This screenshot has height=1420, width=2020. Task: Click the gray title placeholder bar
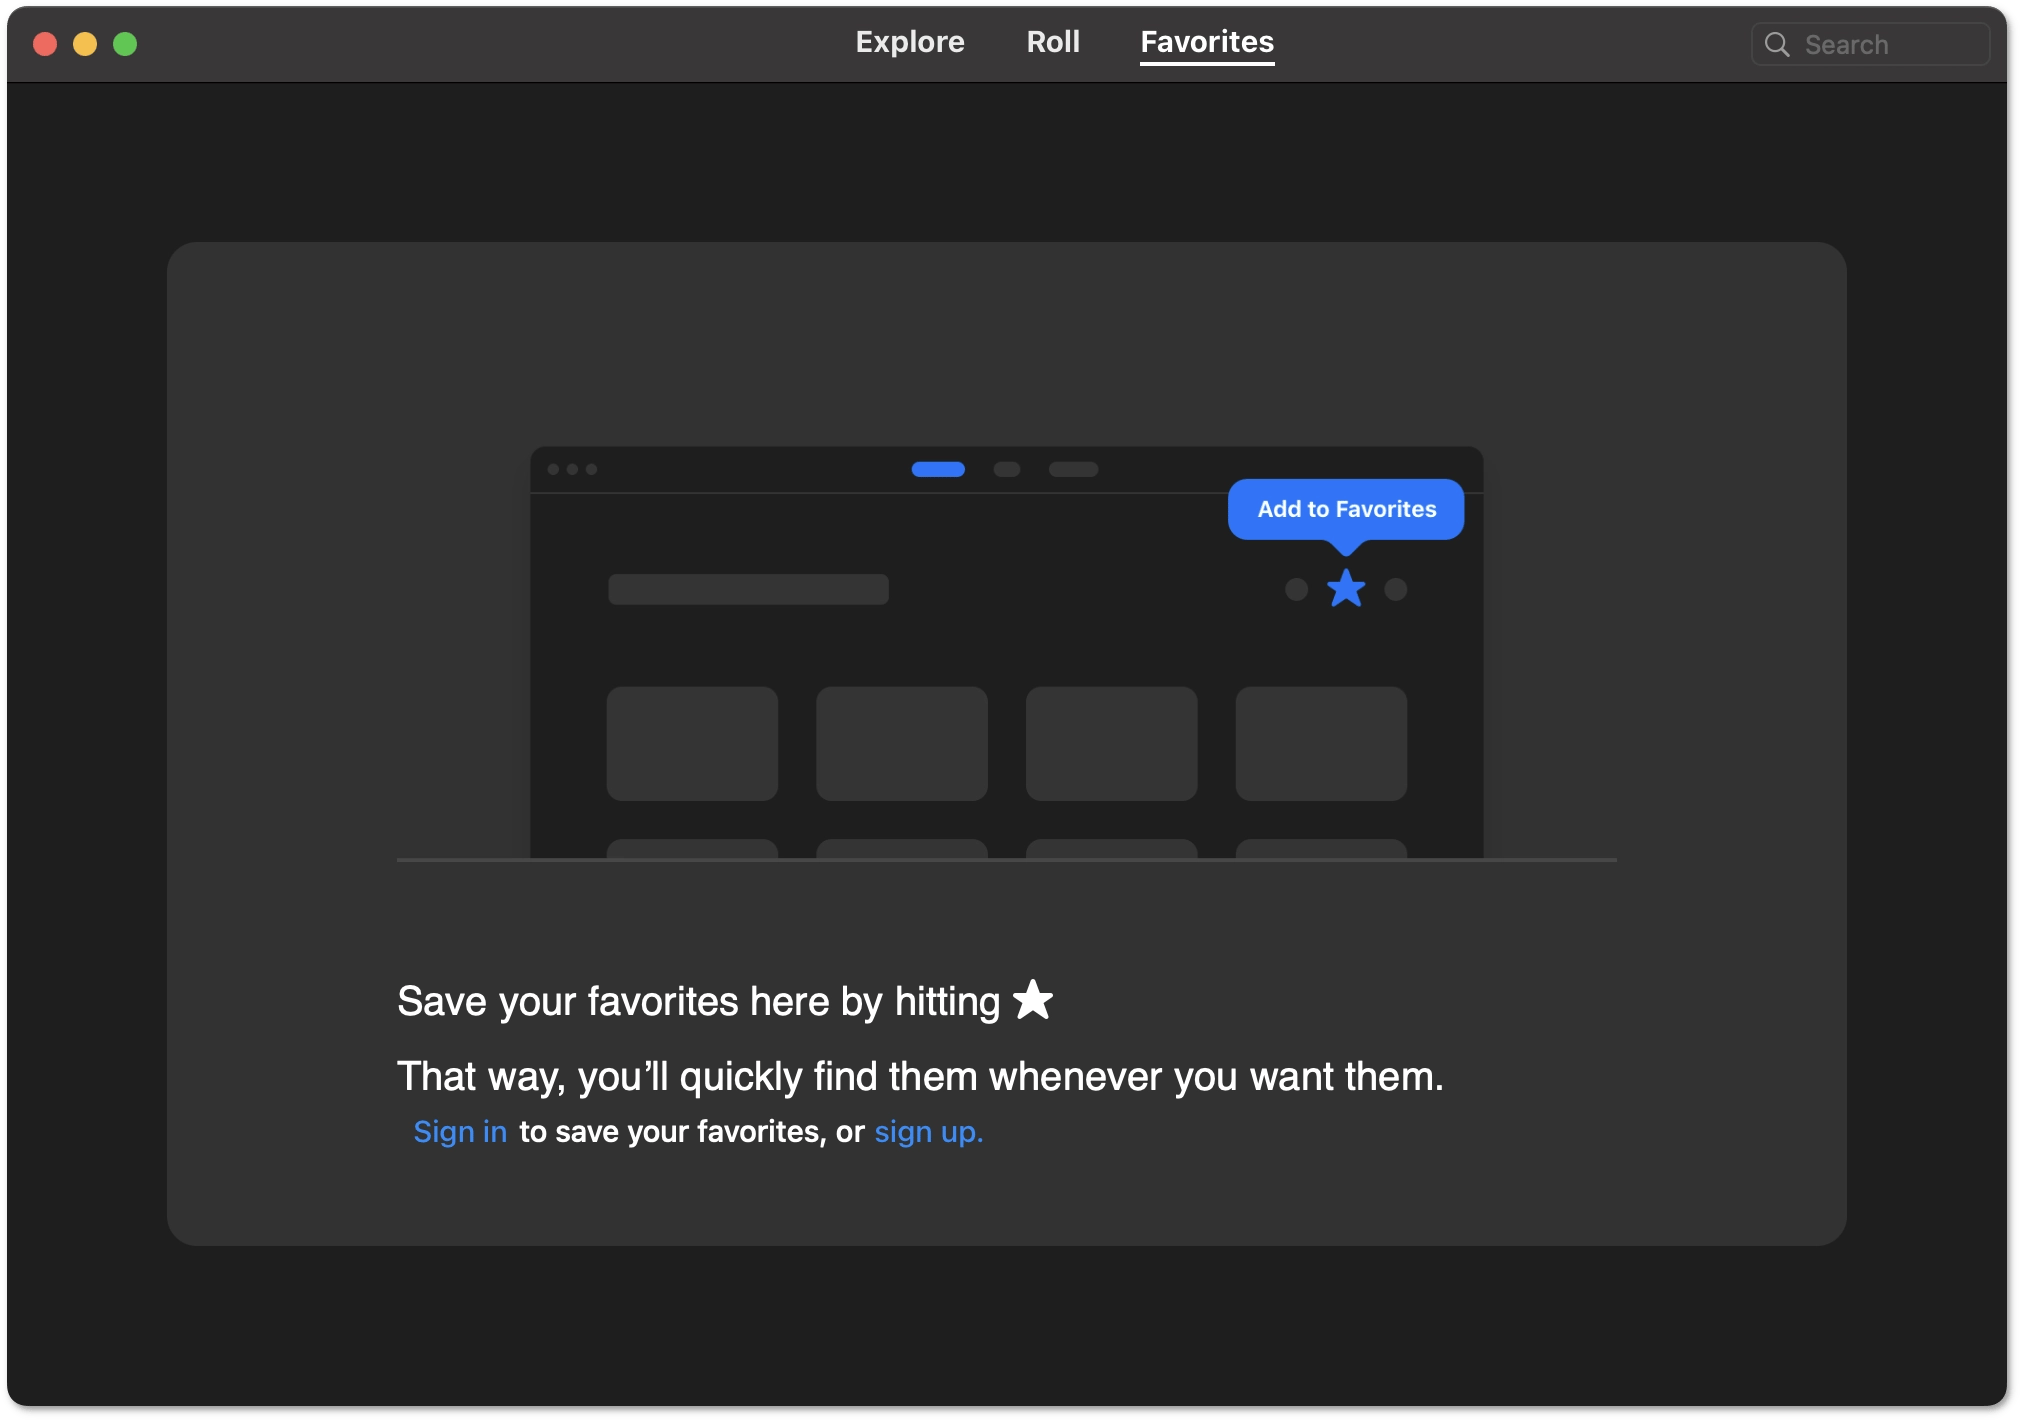pos(748,589)
